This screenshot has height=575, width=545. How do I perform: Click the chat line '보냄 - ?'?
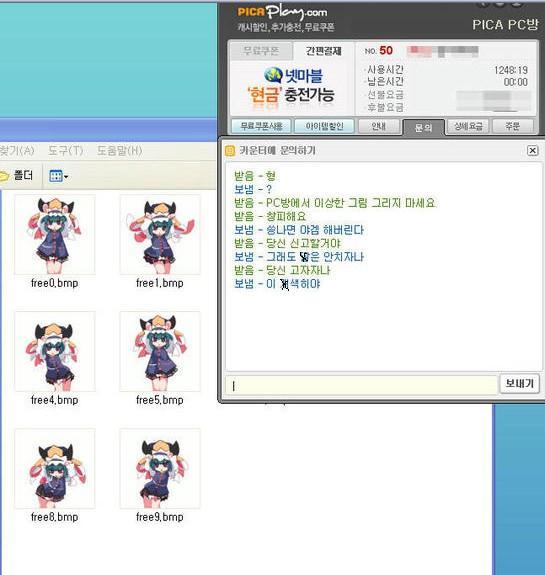(x=253, y=190)
